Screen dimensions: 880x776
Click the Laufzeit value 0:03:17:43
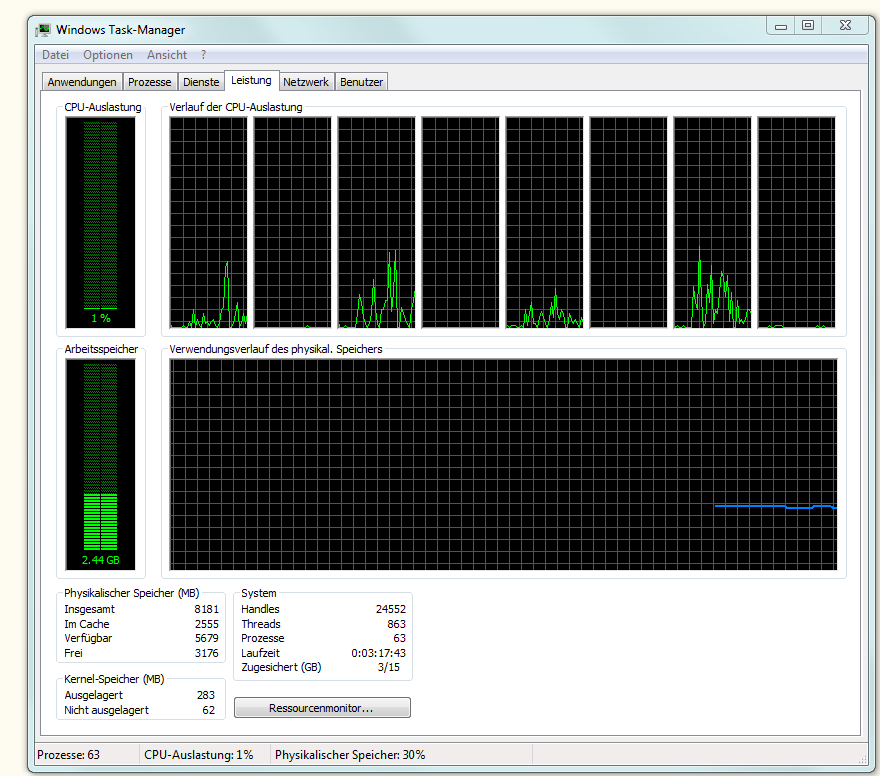(378, 653)
